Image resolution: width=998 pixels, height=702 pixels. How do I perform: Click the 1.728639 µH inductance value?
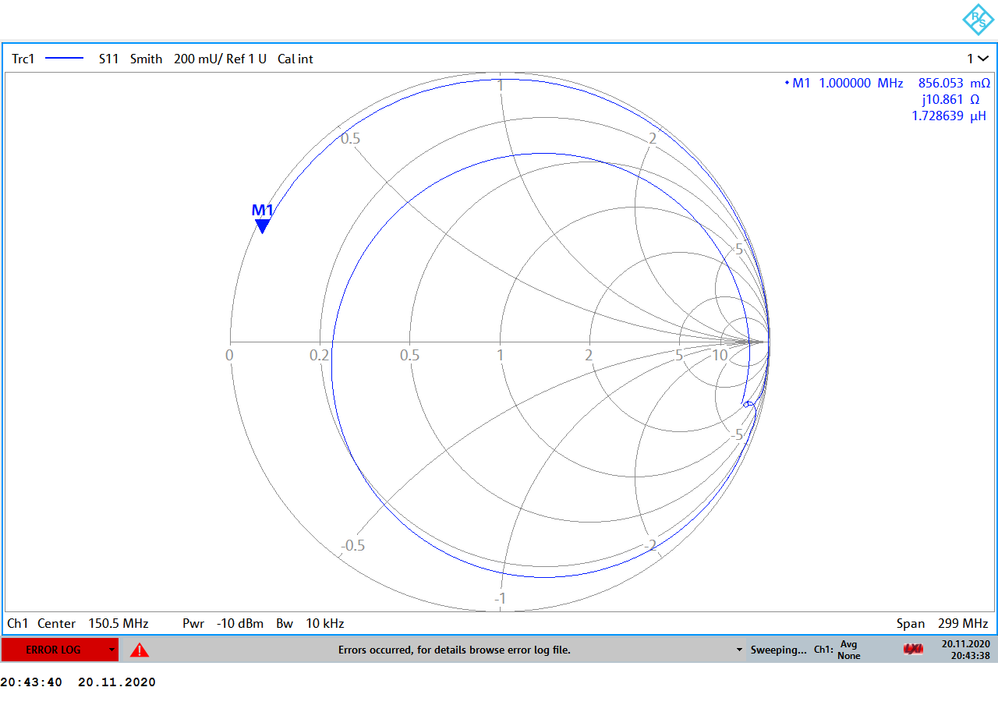(x=948, y=116)
